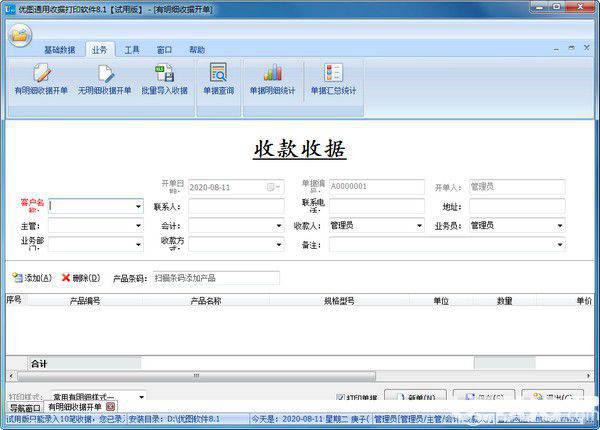
Task: Expand the 会计 dropdown
Action: [x=279, y=226]
